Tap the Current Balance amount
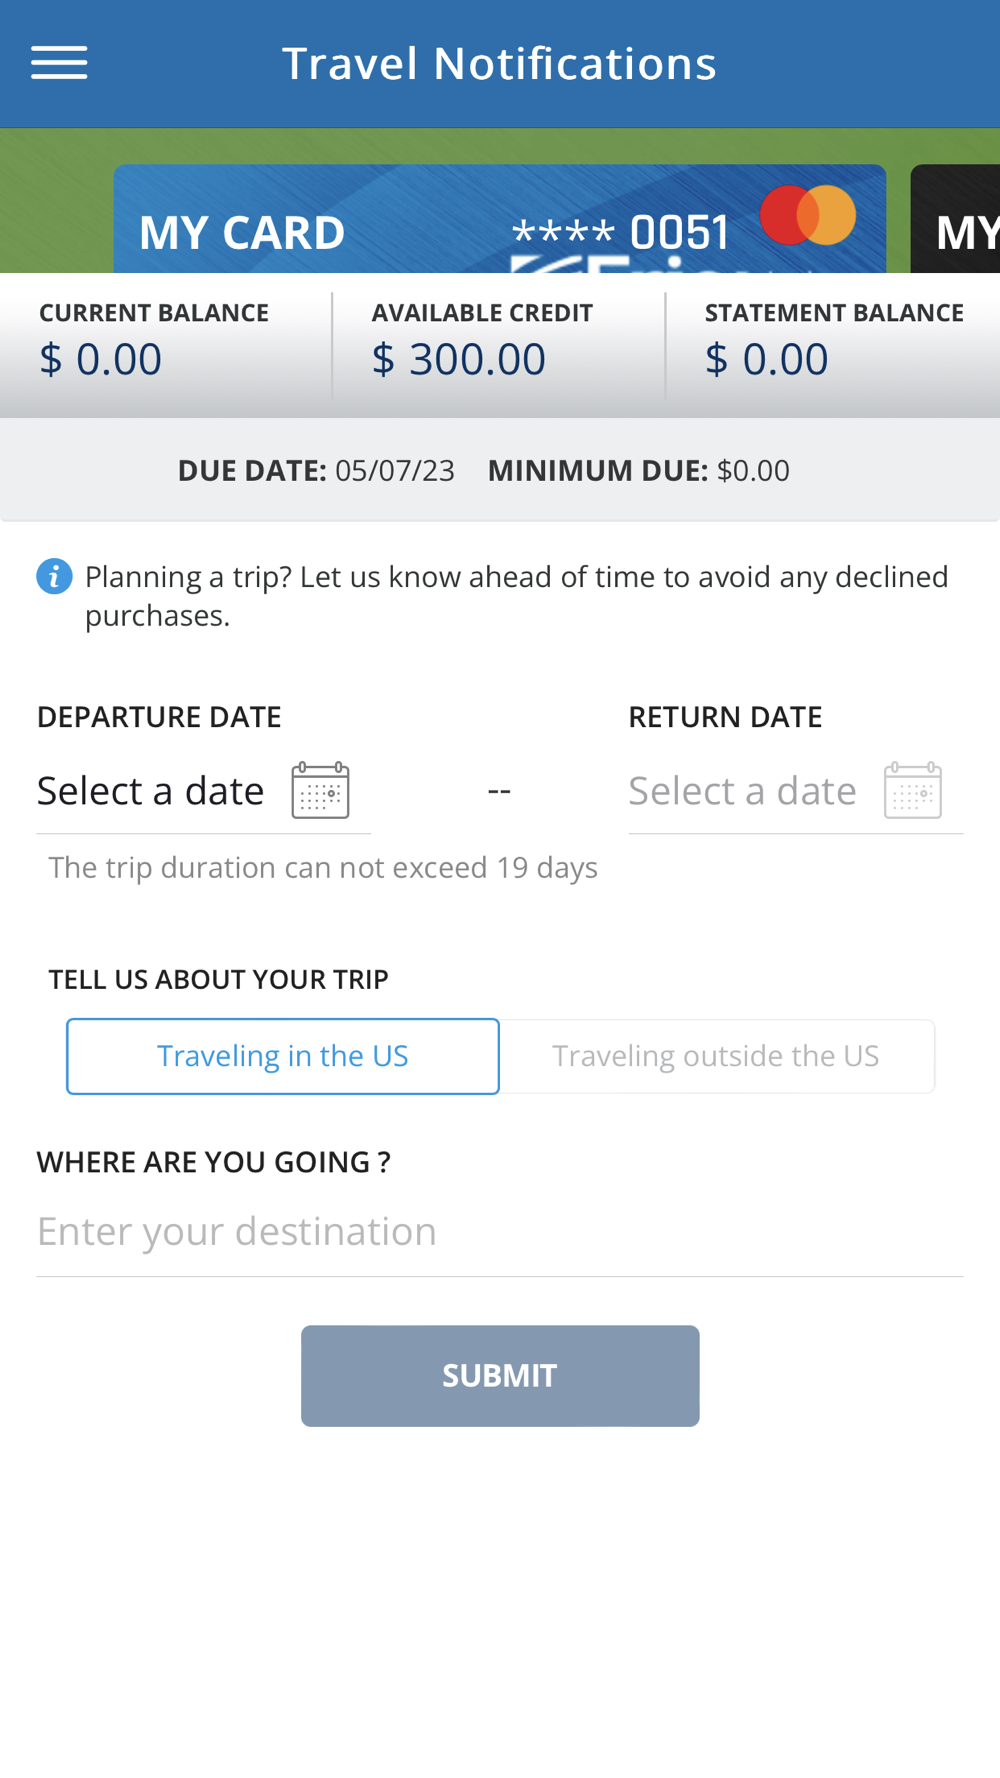Viewport: 1000px width, 1778px height. pos(100,359)
